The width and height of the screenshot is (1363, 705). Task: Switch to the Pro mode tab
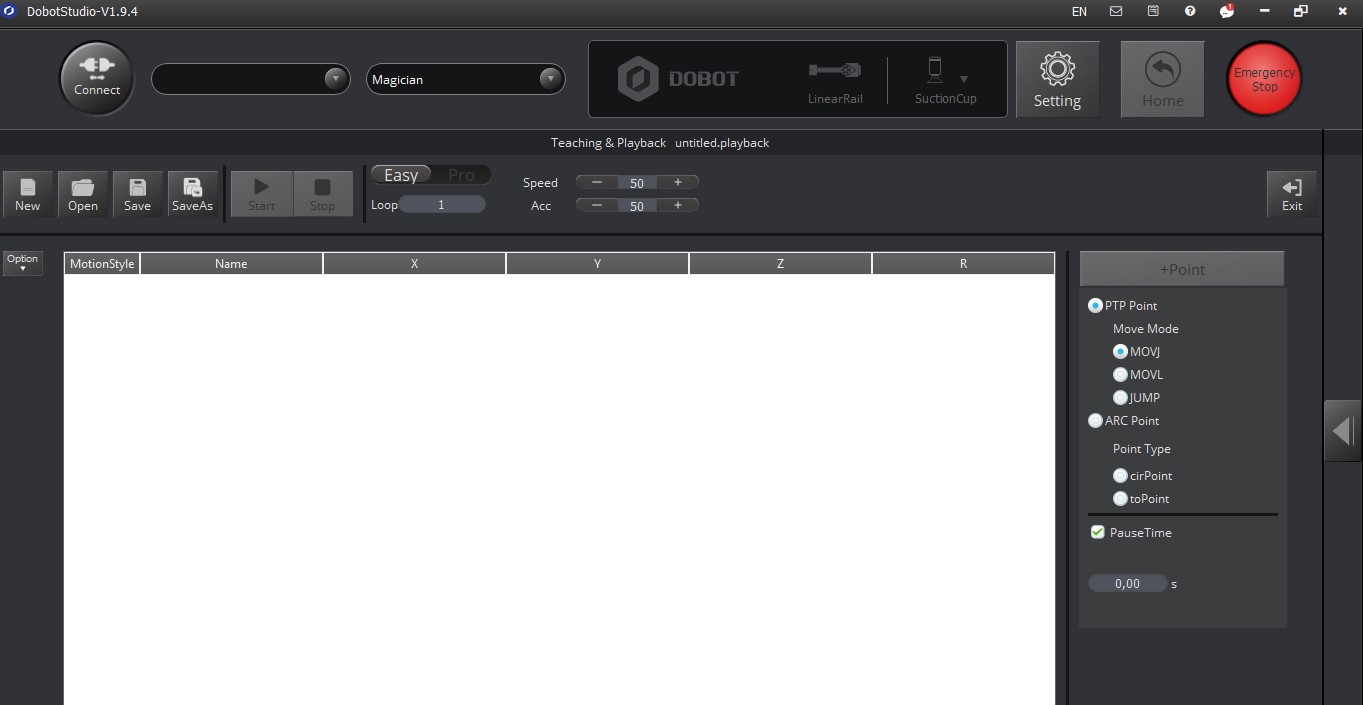click(x=462, y=174)
